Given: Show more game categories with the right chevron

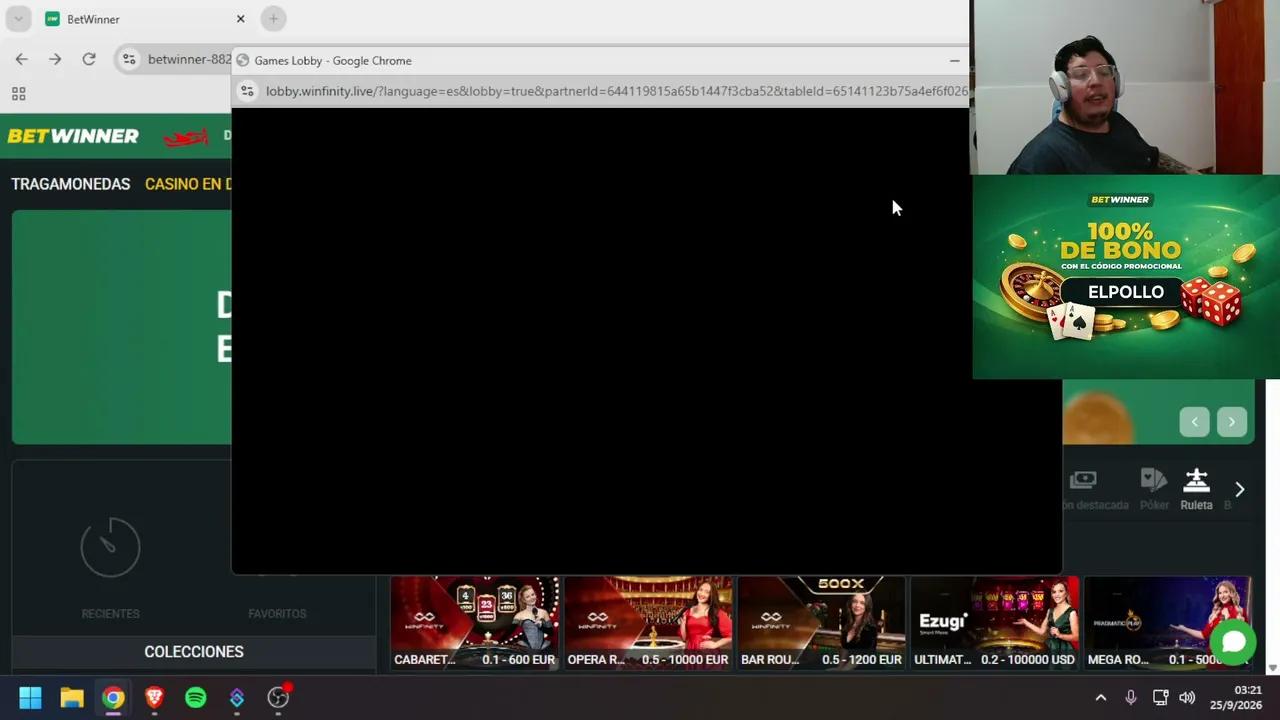Looking at the screenshot, I should 1240,489.
